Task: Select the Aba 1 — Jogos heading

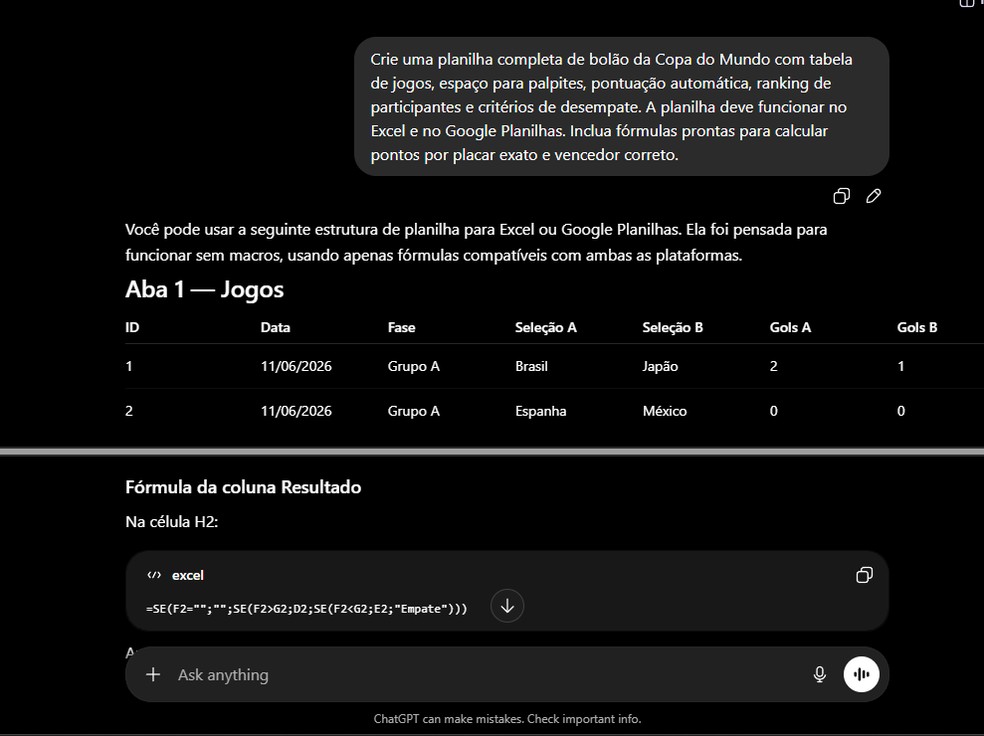Action: [x=205, y=289]
